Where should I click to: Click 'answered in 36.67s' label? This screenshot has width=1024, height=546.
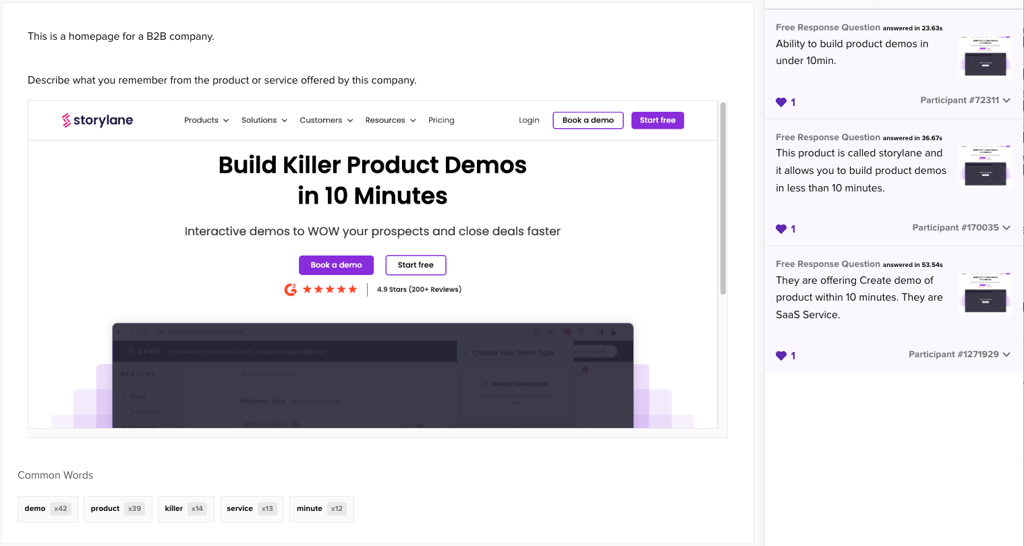tap(912, 138)
